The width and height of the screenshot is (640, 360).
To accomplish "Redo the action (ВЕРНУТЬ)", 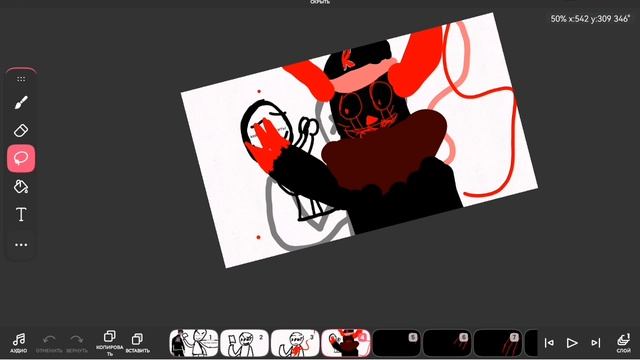I will coord(77,344).
